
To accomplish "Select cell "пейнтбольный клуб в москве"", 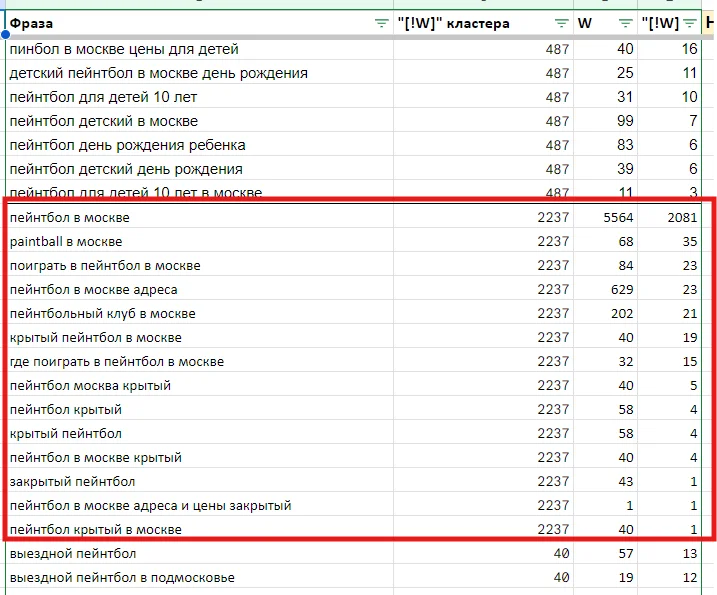I will click(x=102, y=314).
